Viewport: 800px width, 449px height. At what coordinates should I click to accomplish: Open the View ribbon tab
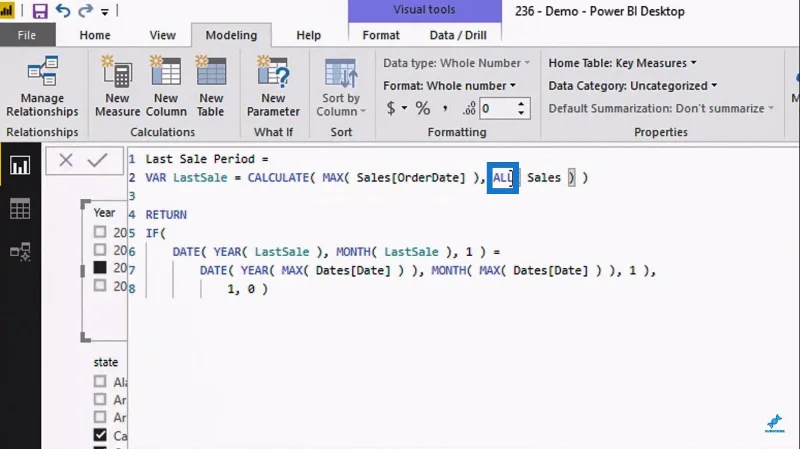coord(163,35)
